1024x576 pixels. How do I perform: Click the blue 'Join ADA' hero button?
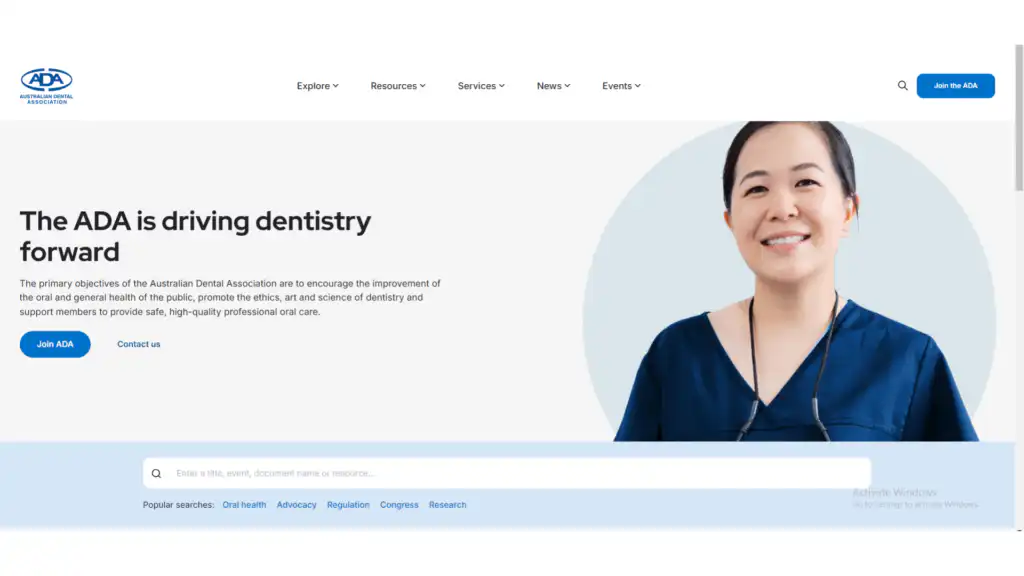(55, 344)
